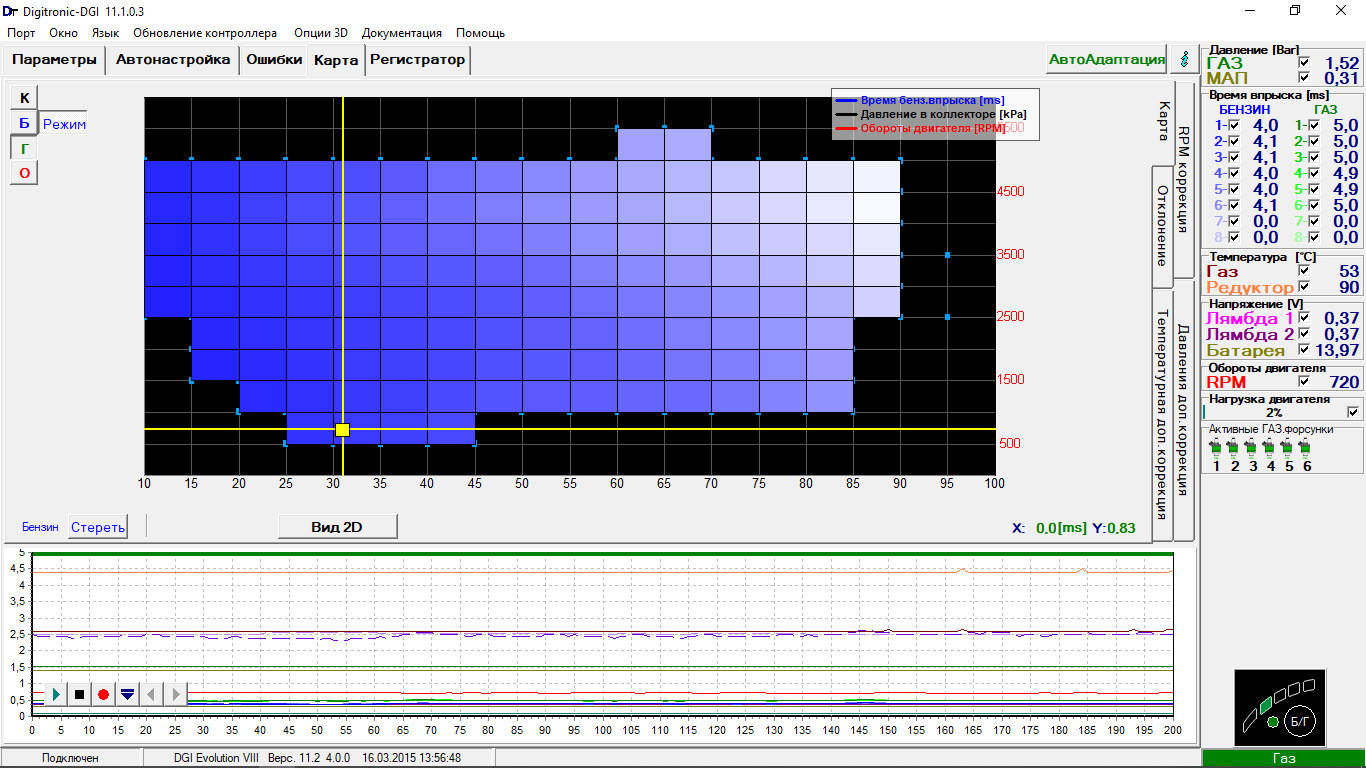Toggle the Газ temperature checkbox
Image resolution: width=1366 pixels, height=768 pixels.
click(x=1302, y=271)
